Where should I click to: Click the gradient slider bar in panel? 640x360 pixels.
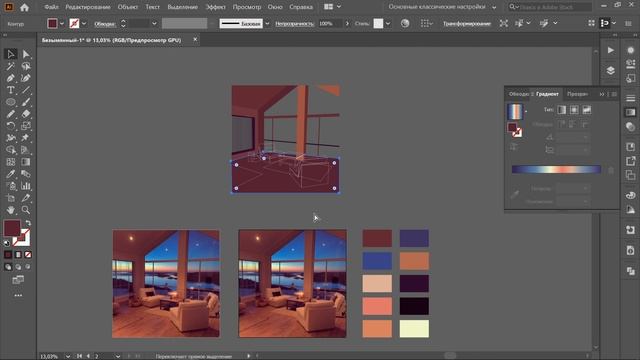click(x=556, y=169)
